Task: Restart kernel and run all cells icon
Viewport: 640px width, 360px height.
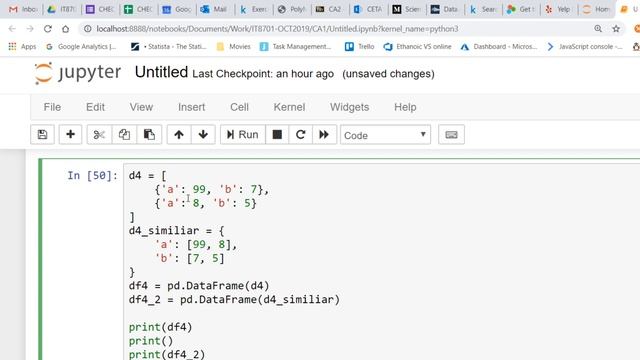Action: coord(324,135)
